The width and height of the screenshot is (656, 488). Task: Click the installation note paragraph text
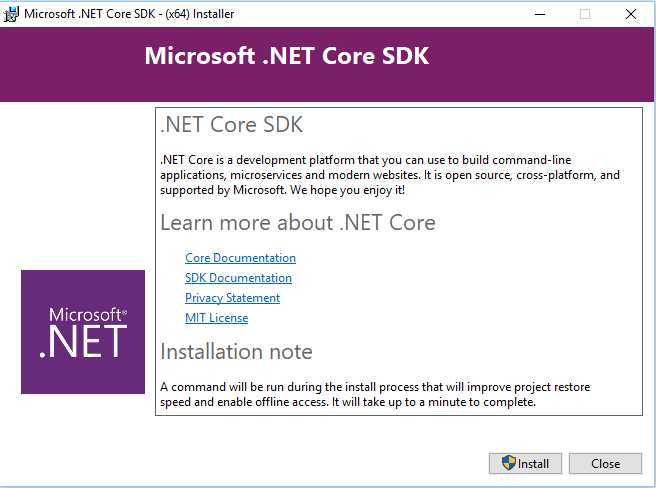375,394
